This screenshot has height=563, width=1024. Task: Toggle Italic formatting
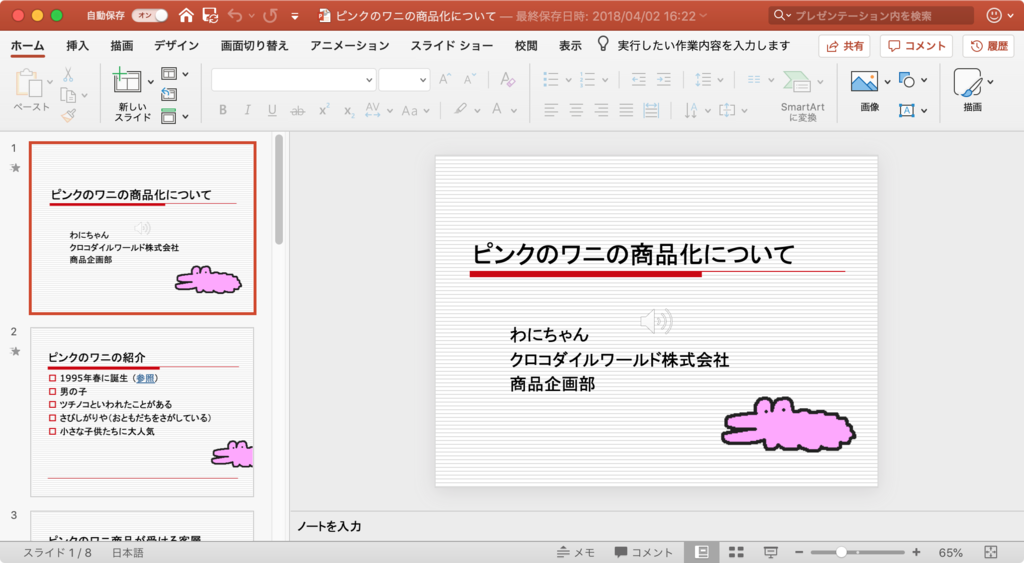[x=248, y=110]
